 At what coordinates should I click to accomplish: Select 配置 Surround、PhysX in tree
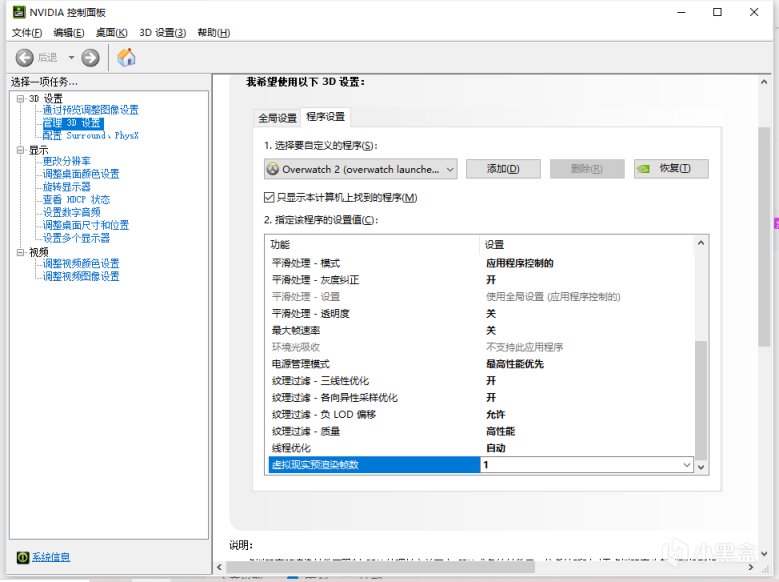90,136
